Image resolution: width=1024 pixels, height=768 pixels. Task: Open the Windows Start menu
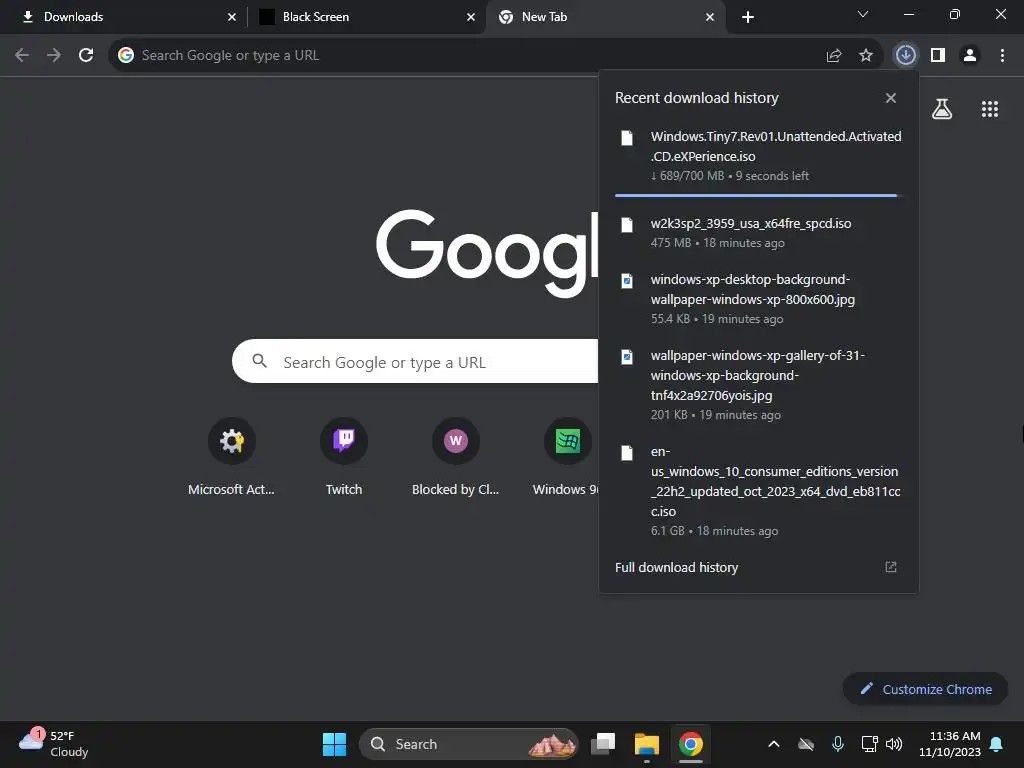click(334, 744)
